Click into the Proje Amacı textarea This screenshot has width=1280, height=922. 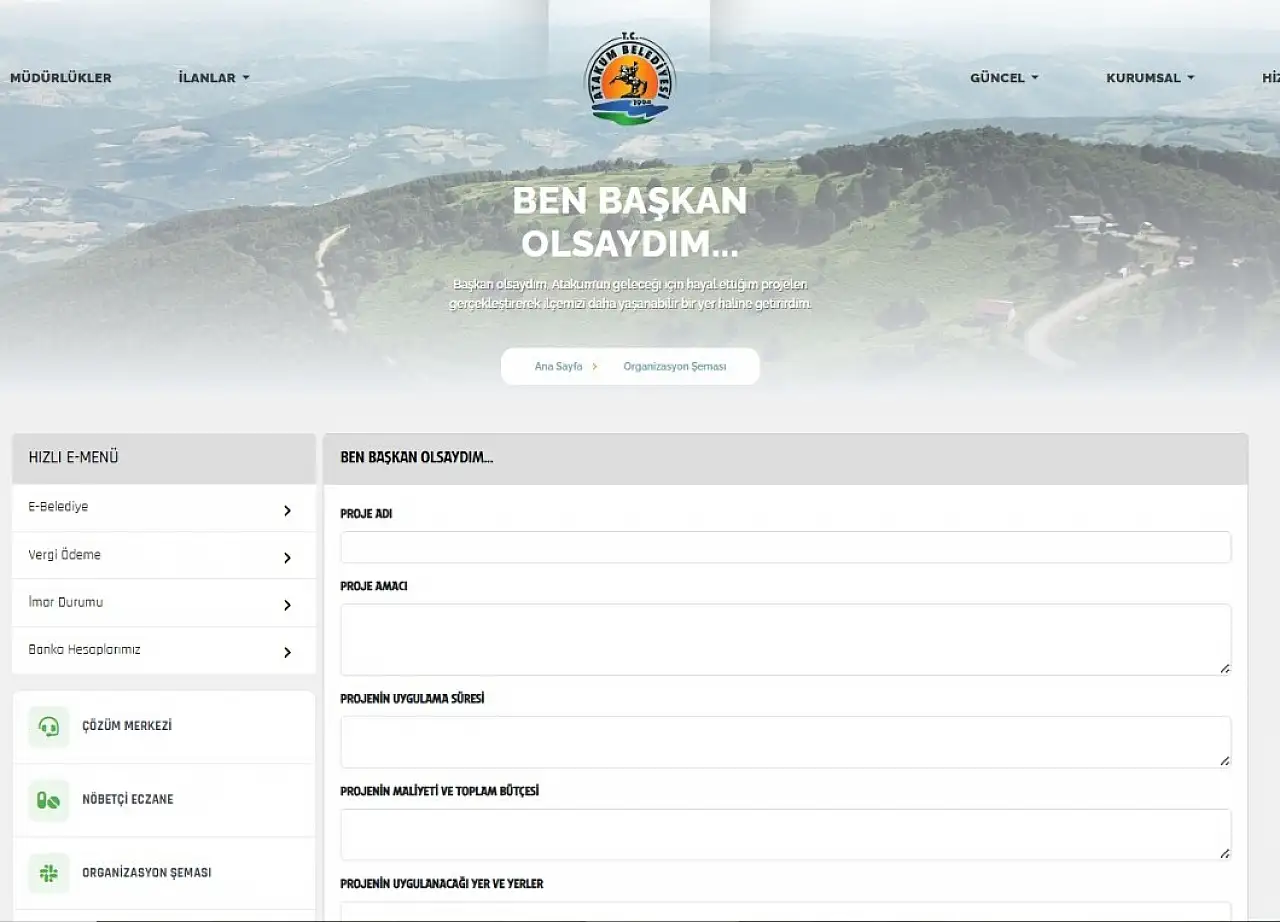(x=785, y=639)
